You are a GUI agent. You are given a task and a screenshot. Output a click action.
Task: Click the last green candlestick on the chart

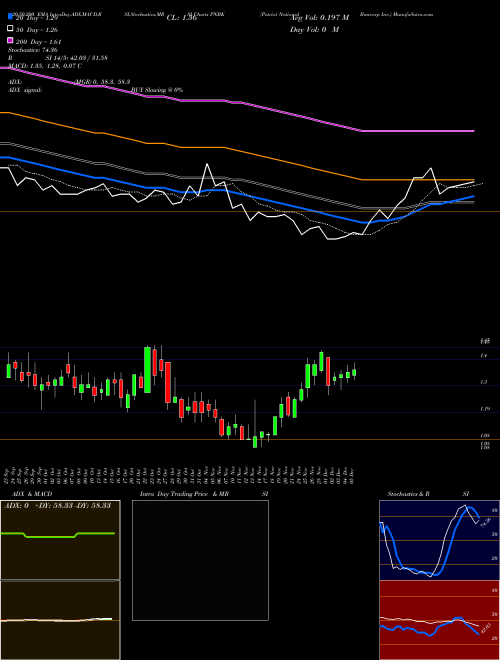[354, 372]
